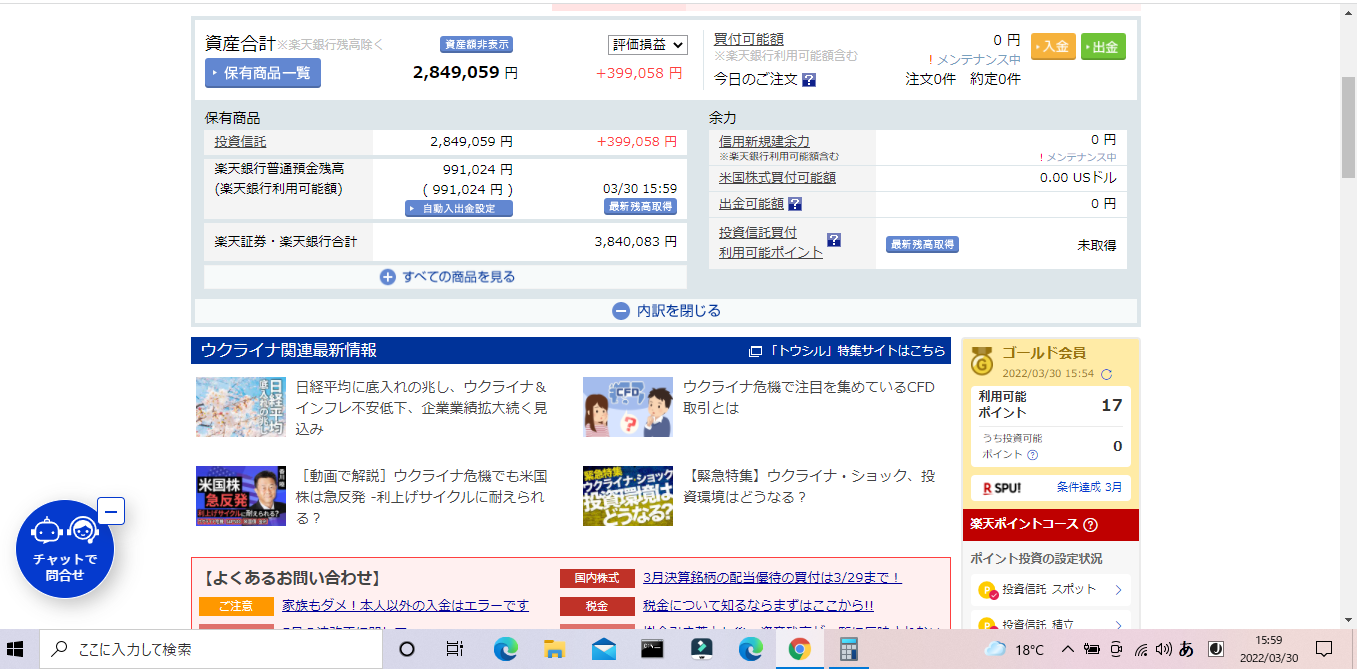Open the 米国株式買付可能額 link
The height and width of the screenshot is (669, 1357).
777,178
